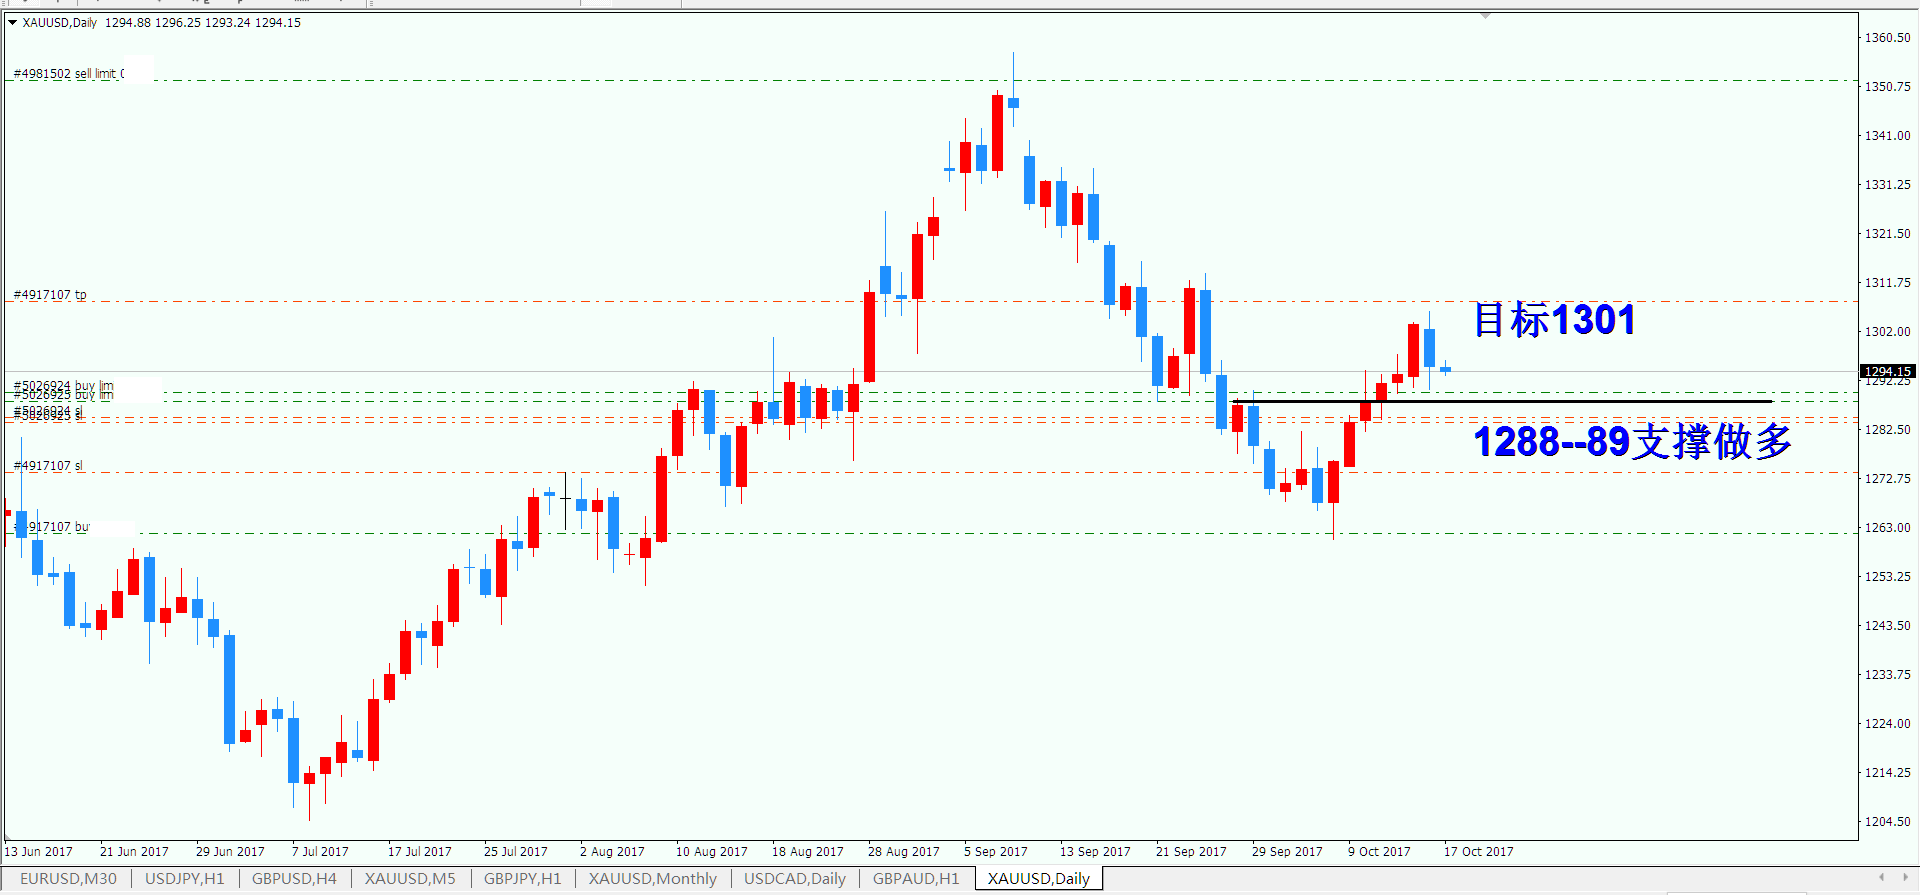Click the 2 Aug 2017 date label
The height and width of the screenshot is (895, 1920).
[x=612, y=852]
